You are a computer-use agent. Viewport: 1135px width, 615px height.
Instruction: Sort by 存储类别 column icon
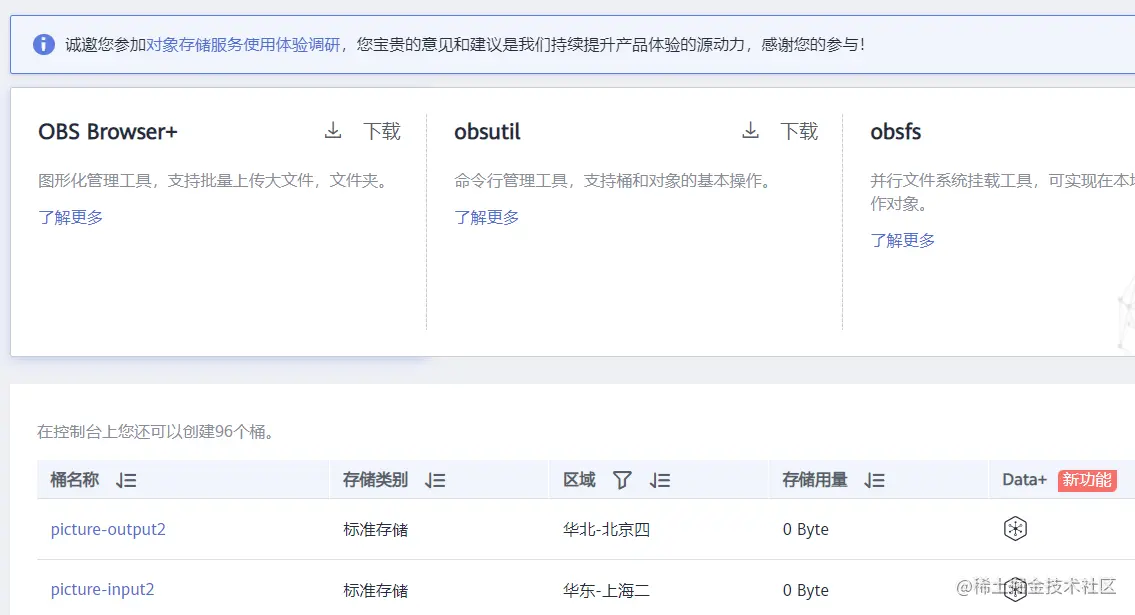(x=435, y=480)
